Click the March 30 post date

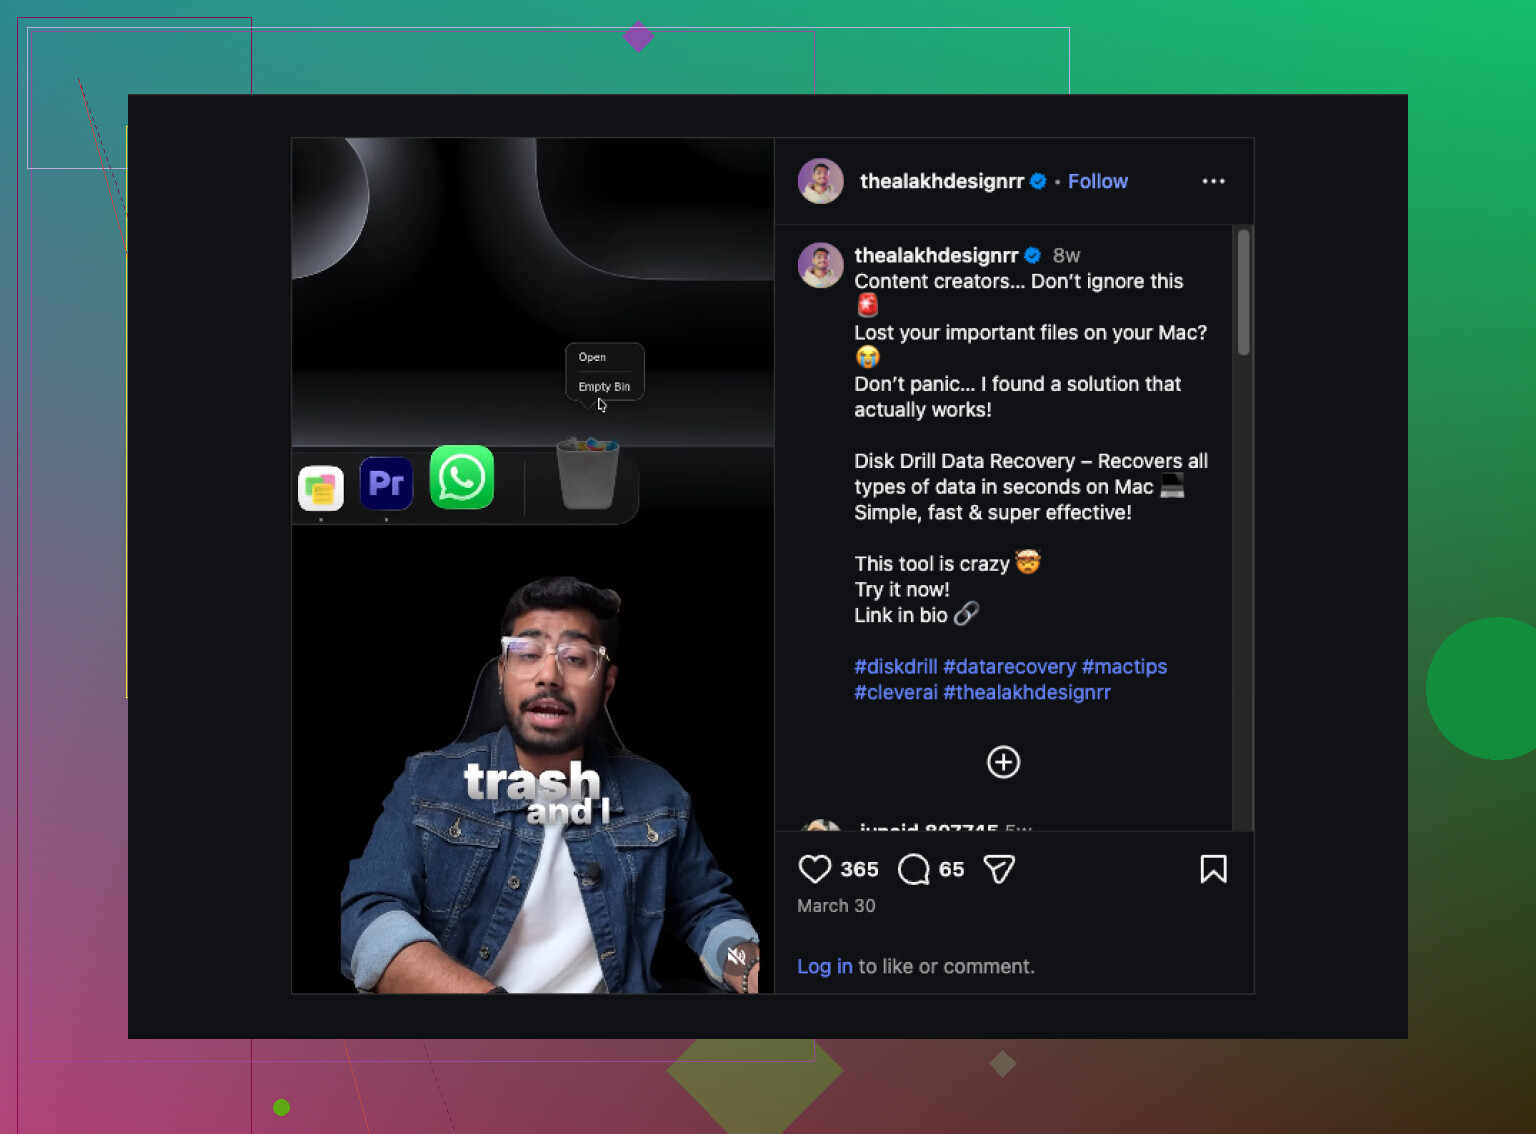tap(836, 905)
